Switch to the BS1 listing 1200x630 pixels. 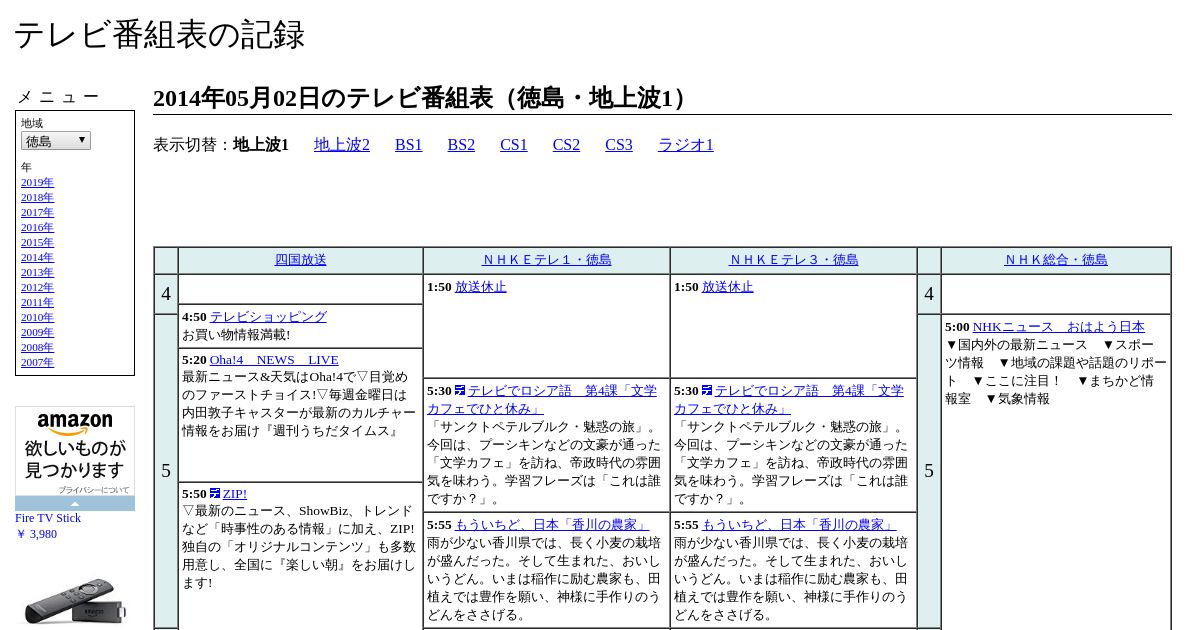point(409,145)
